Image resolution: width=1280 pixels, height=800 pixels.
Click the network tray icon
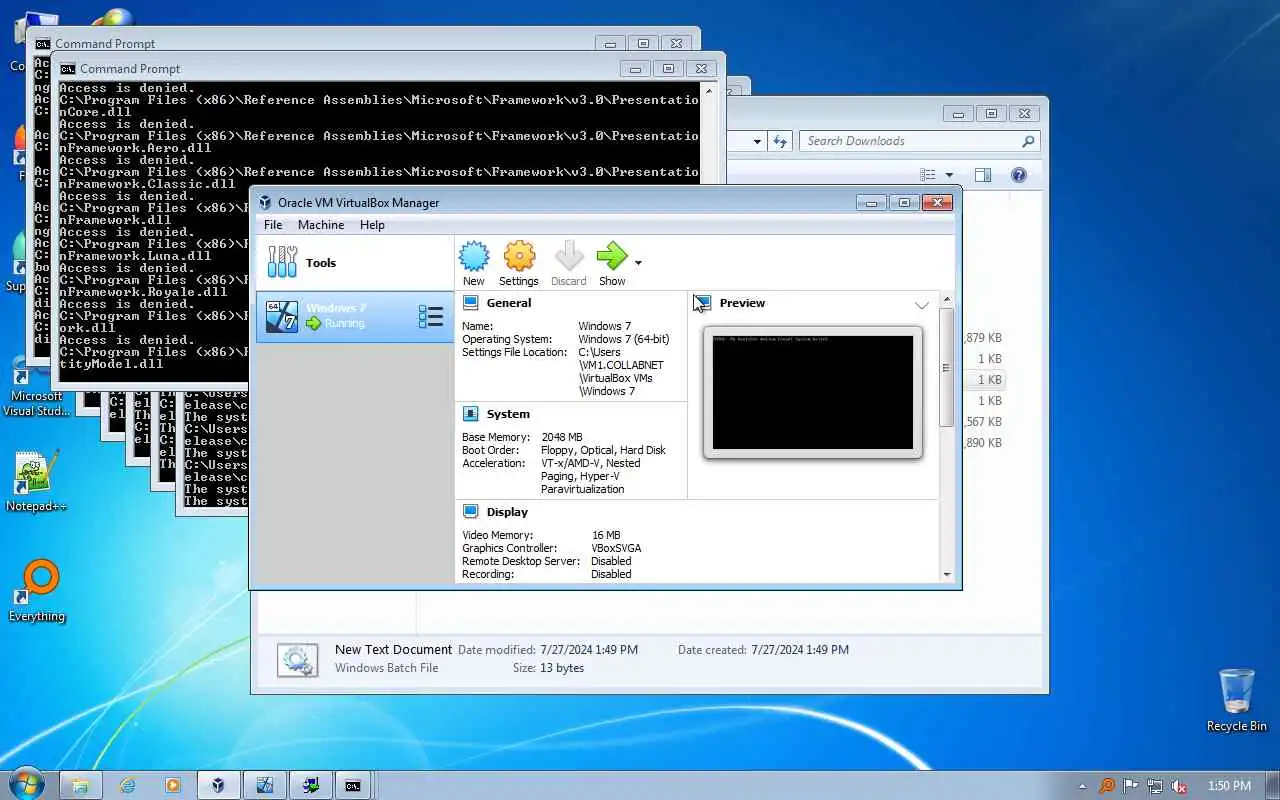point(1155,786)
